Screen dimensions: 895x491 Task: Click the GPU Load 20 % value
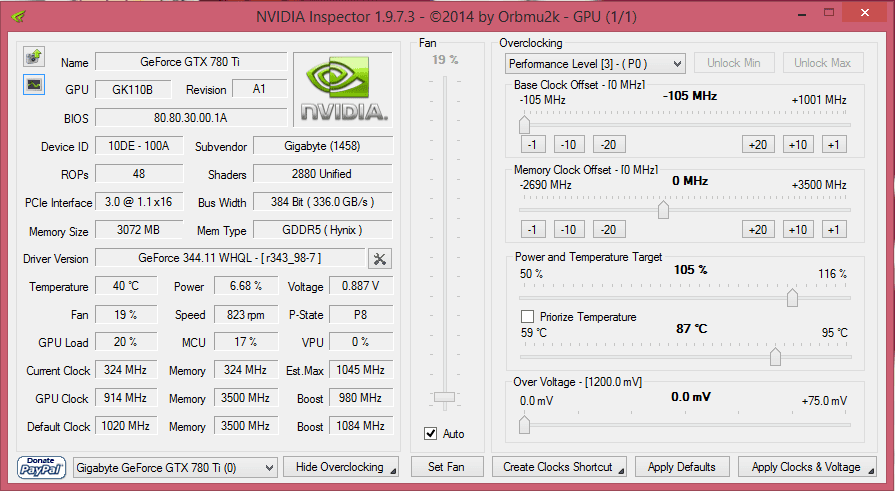pos(126,342)
